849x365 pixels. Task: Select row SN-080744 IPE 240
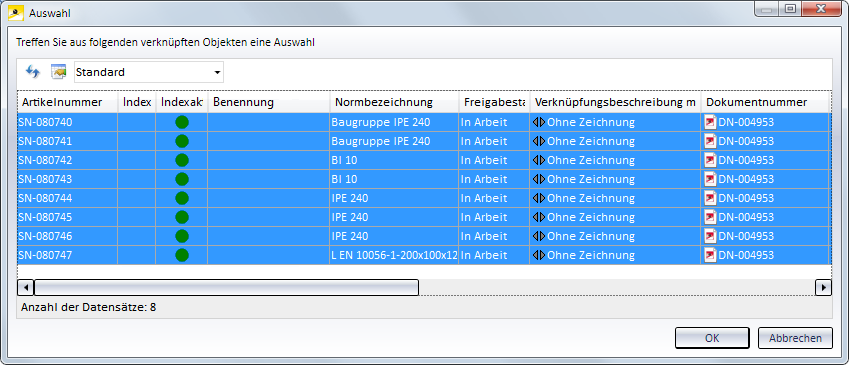(424, 198)
